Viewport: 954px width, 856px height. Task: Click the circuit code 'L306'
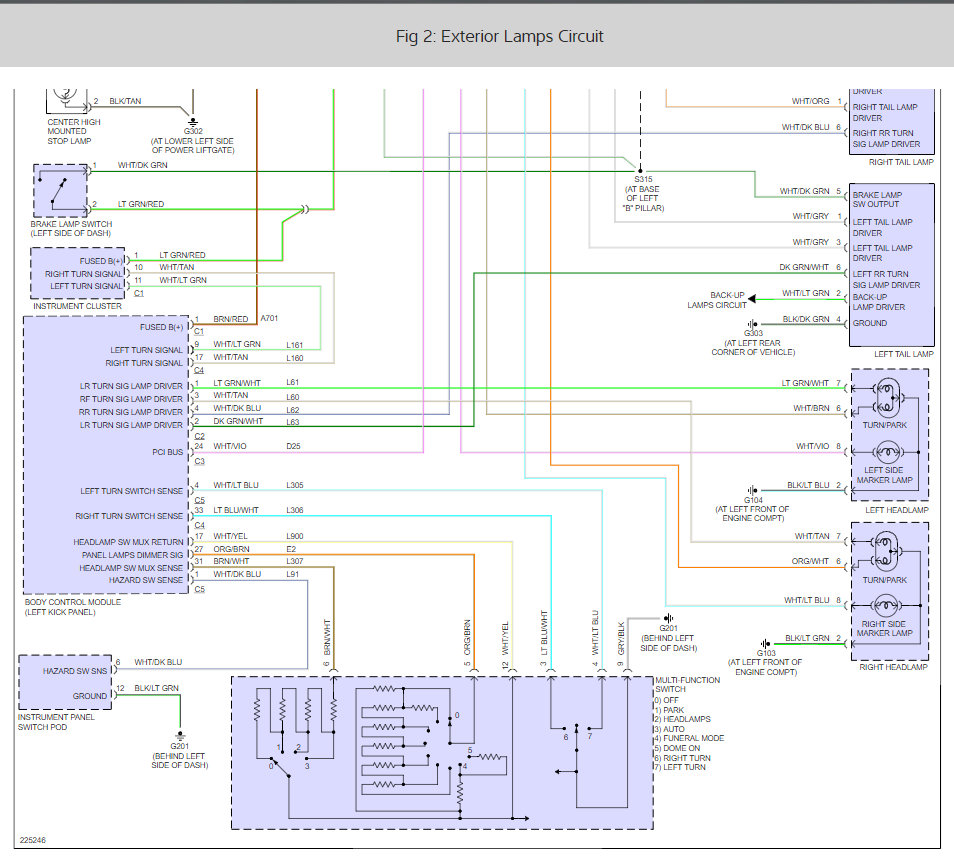tap(294, 510)
